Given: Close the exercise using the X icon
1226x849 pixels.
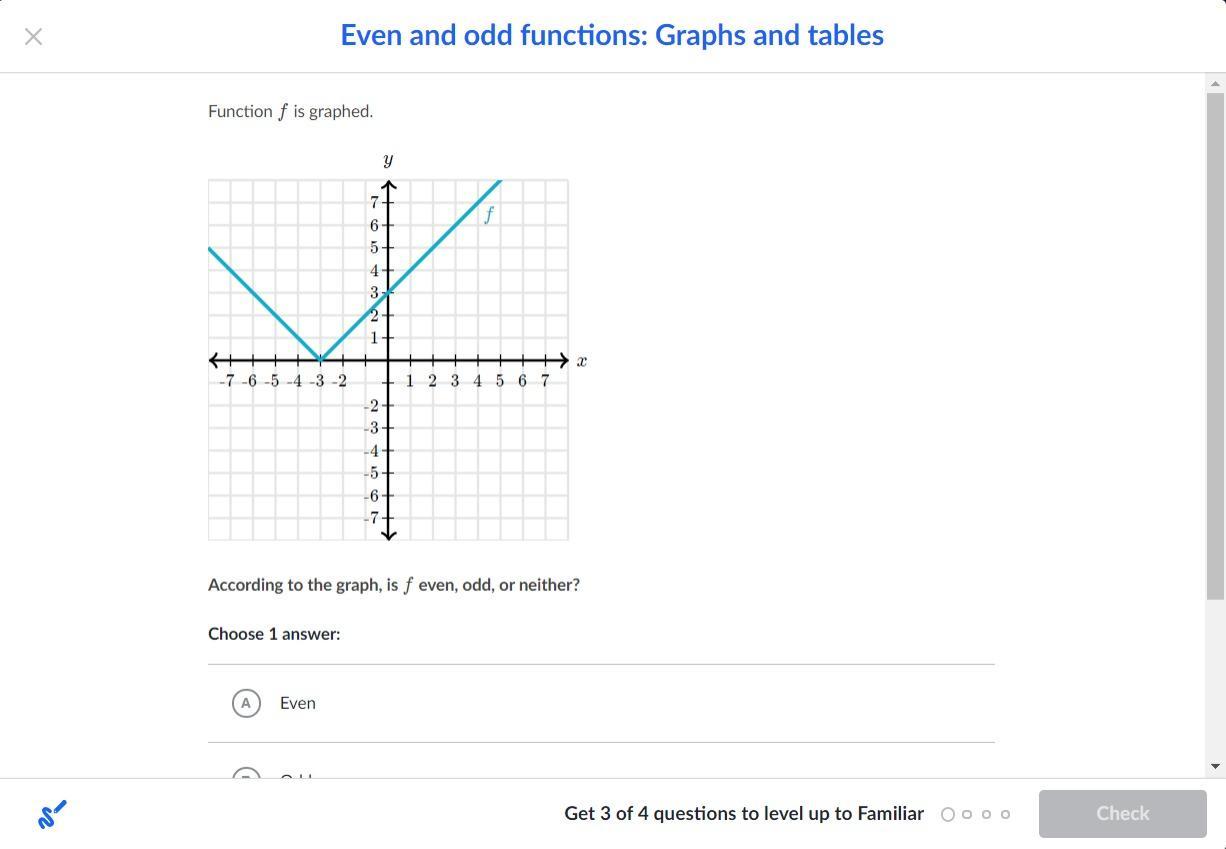Looking at the screenshot, I should (33, 37).
